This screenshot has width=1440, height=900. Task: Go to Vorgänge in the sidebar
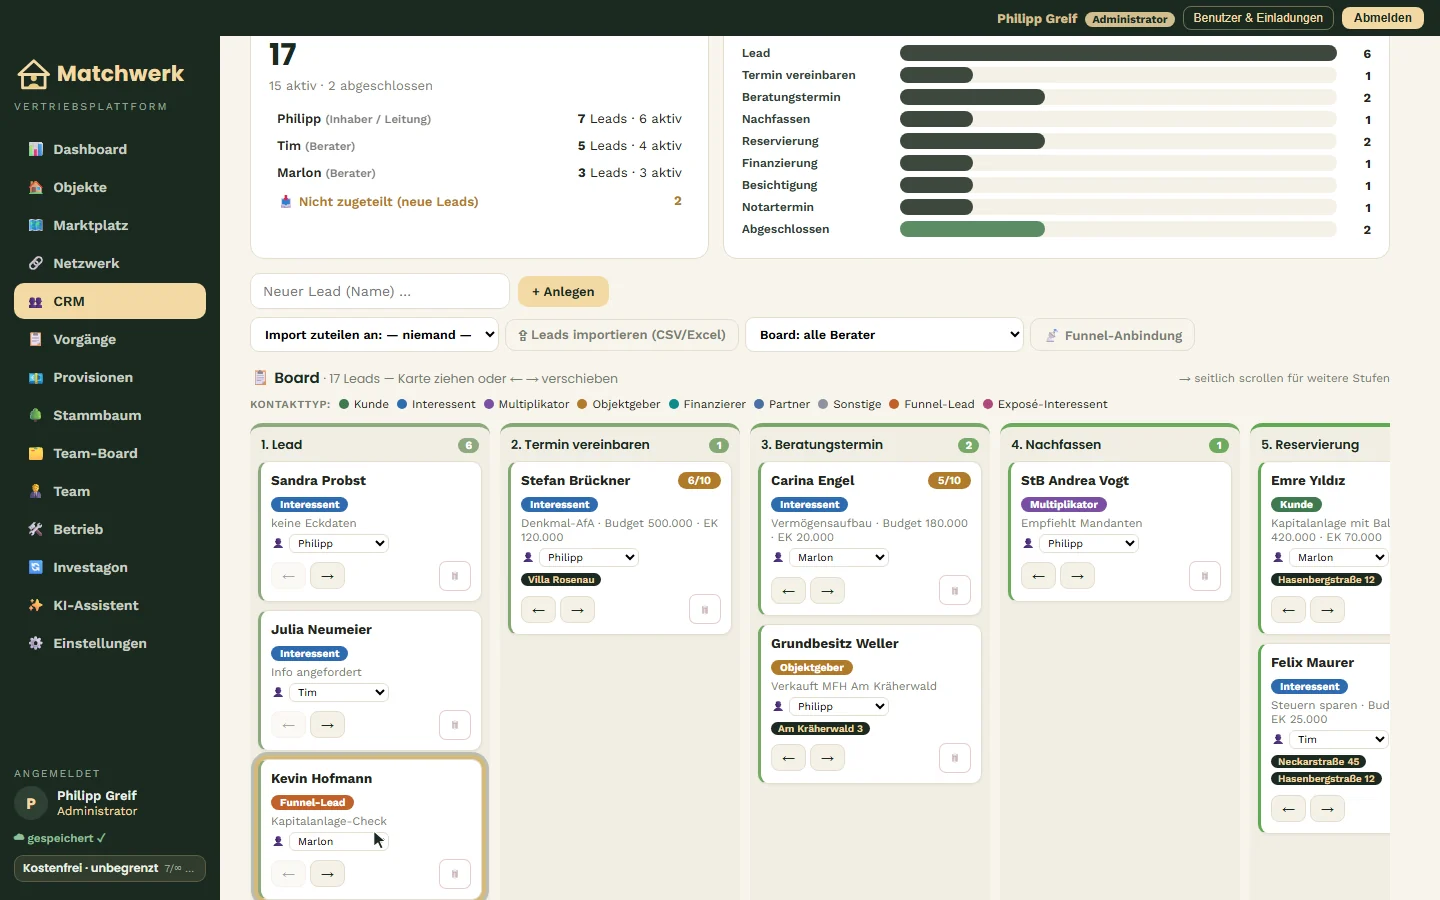[110, 339]
